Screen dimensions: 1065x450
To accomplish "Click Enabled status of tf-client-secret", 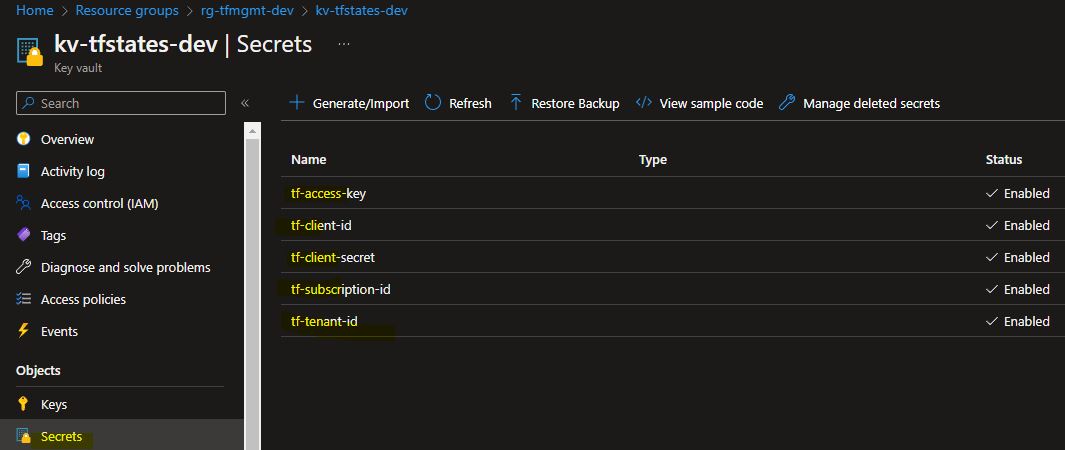I will tap(1017, 257).
